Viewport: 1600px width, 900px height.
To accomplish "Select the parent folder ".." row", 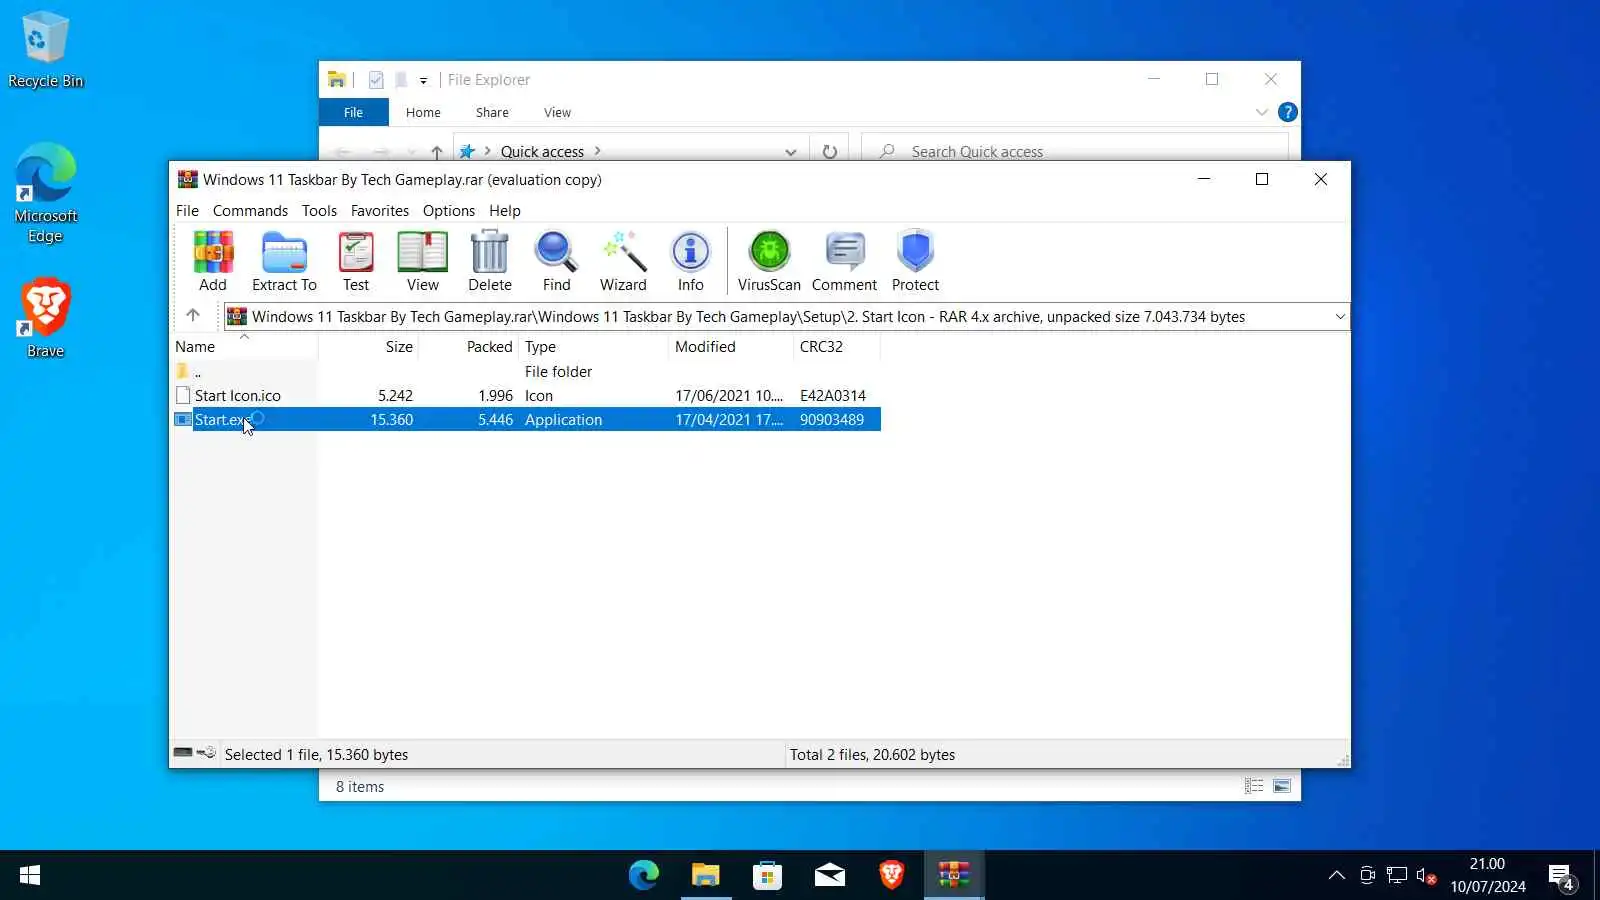I will [526, 371].
